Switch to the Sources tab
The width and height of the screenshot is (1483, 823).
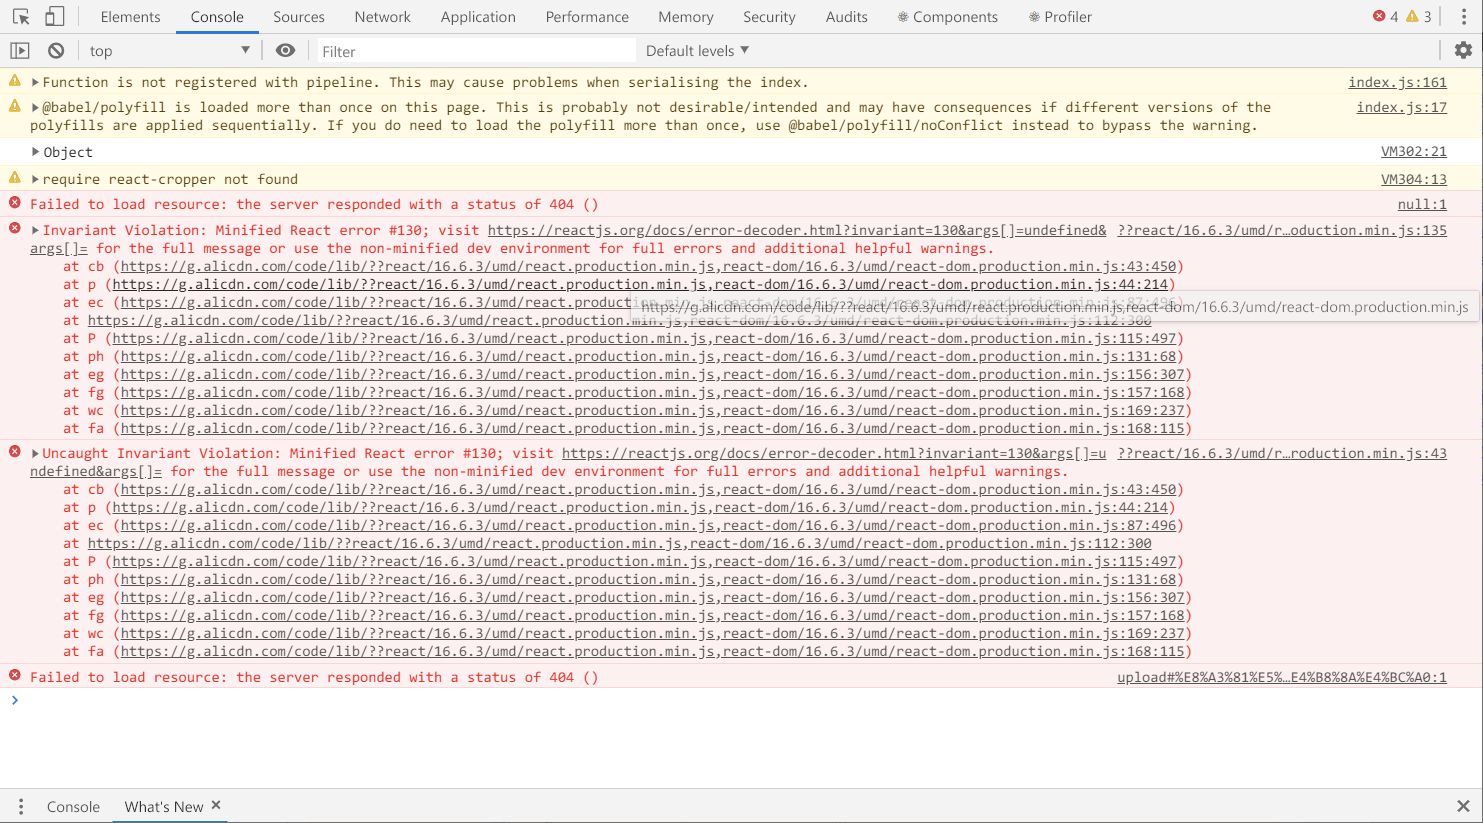[298, 17]
